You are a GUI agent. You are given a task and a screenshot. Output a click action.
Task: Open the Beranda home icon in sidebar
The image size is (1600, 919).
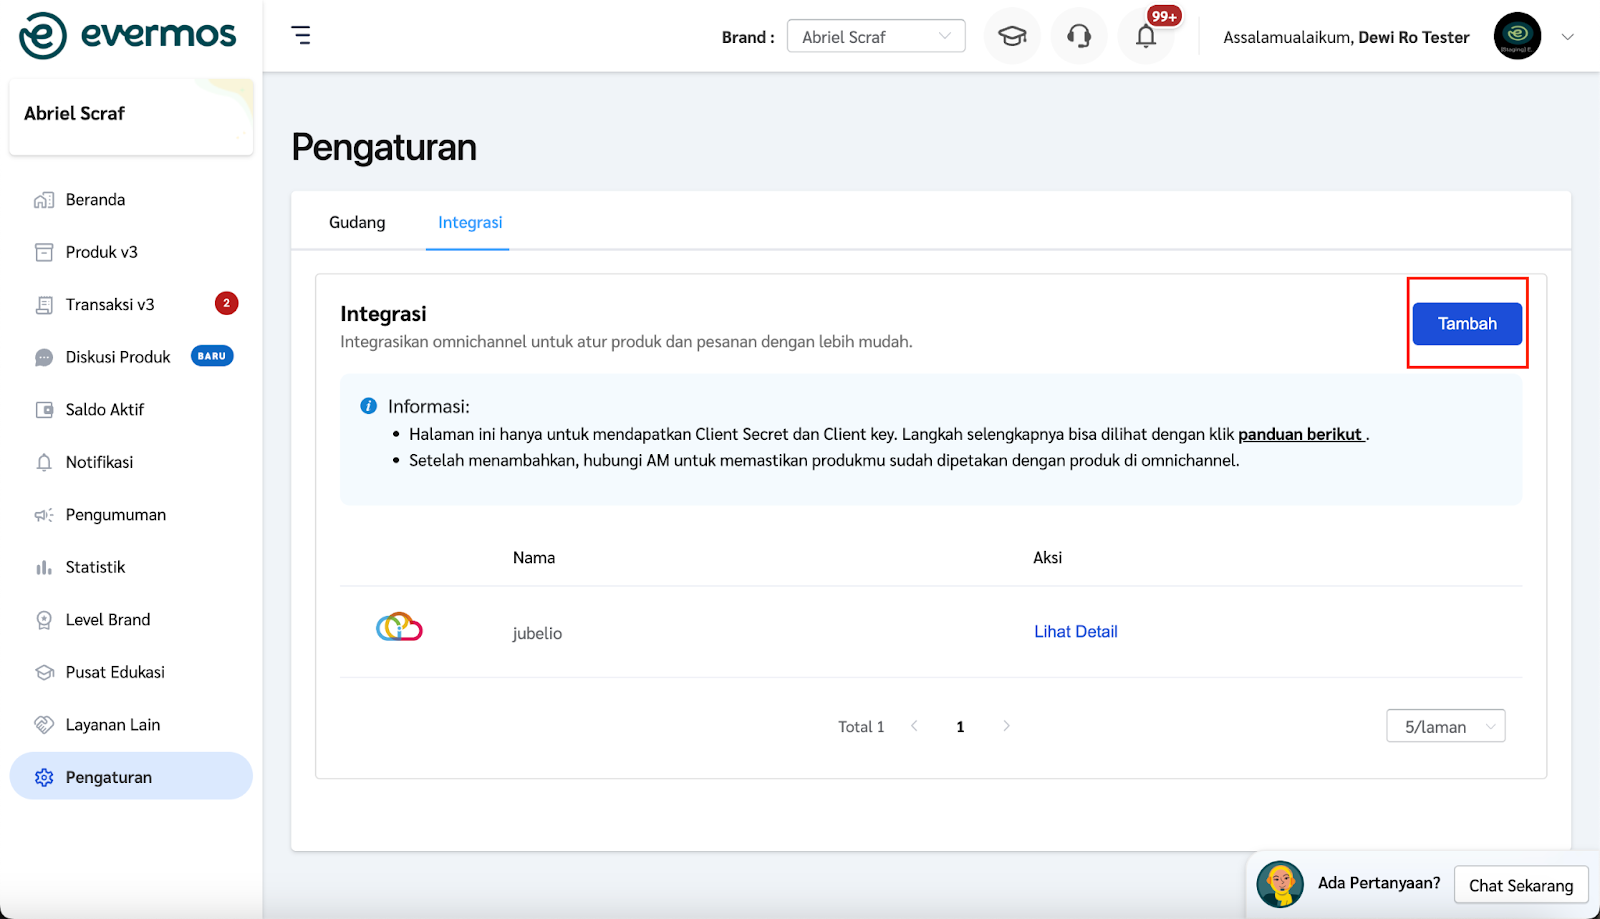(x=44, y=199)
